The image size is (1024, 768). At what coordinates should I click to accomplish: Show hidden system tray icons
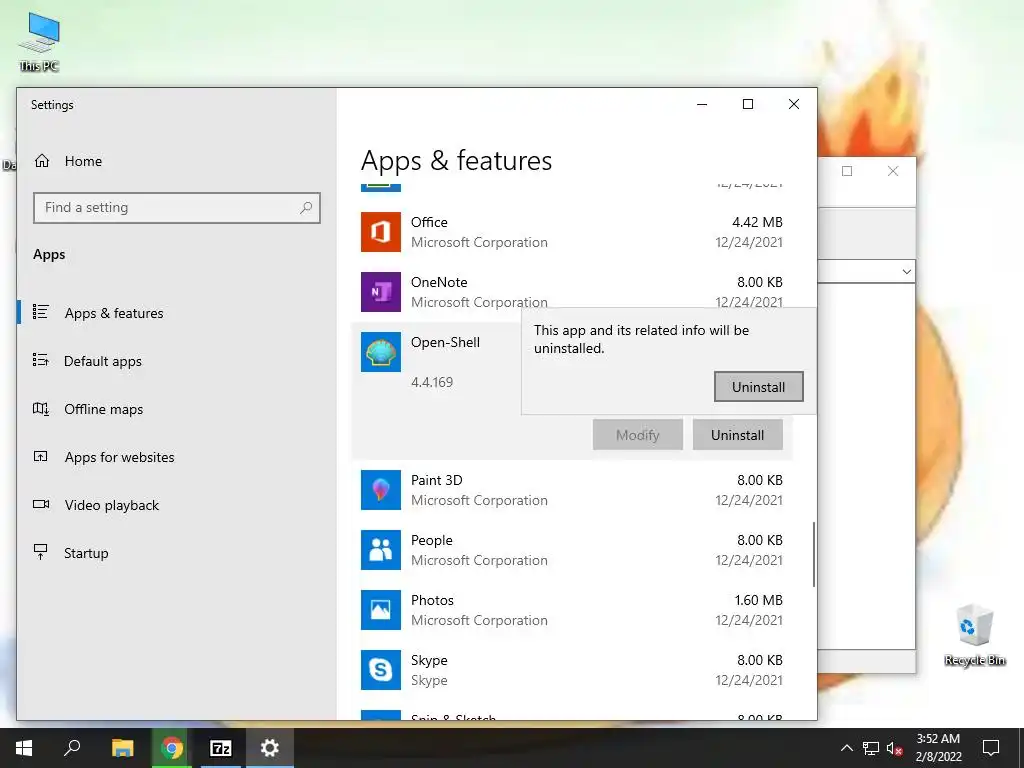846,748
